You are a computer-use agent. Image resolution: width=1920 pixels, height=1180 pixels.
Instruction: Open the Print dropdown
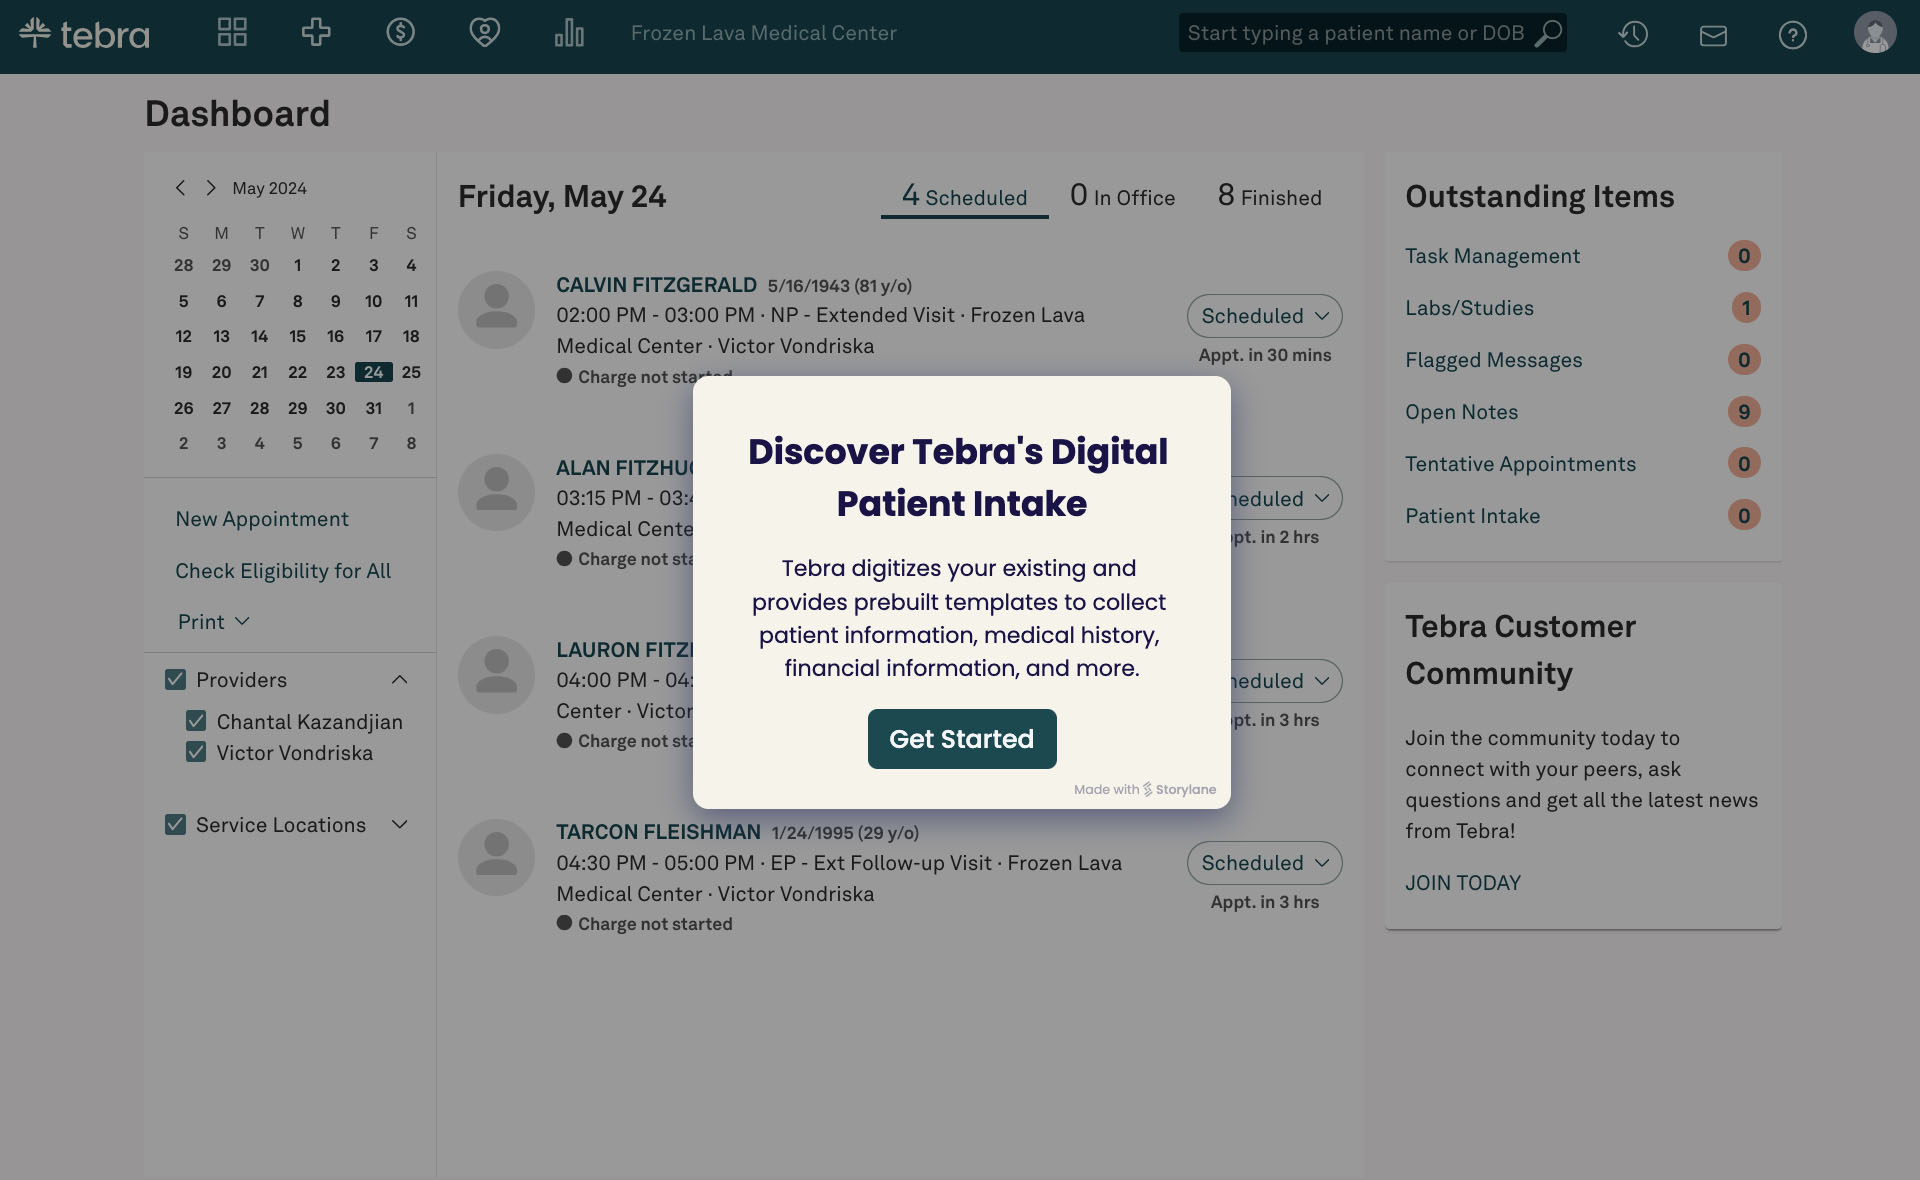213,622
